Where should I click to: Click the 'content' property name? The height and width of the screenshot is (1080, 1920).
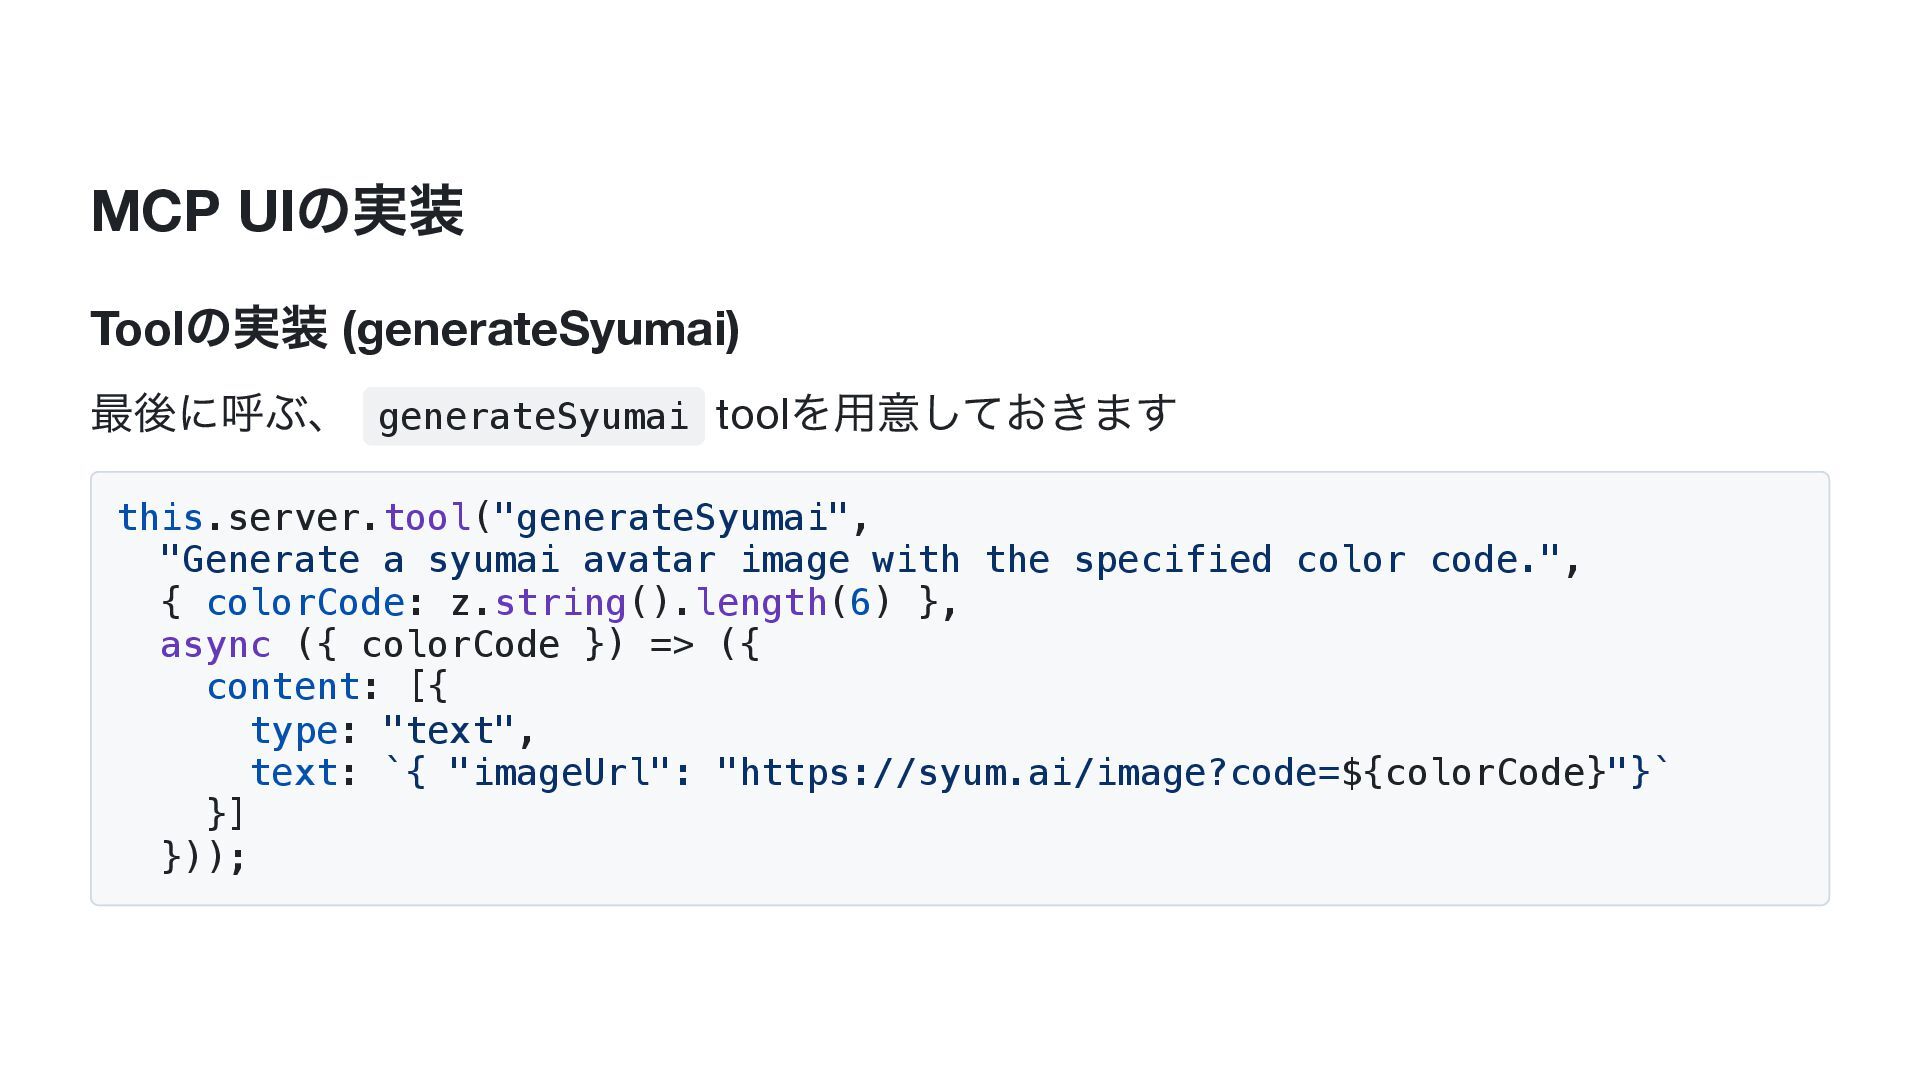[x=283, y=687]
